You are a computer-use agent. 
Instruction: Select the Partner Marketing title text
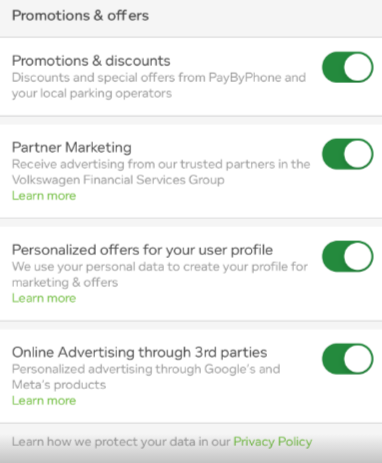click(x=72, y=148)
